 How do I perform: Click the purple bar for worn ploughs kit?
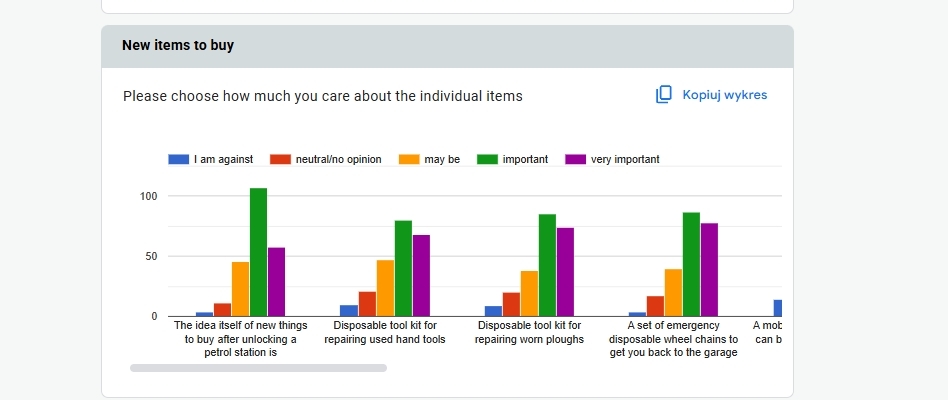pos(565,272)
